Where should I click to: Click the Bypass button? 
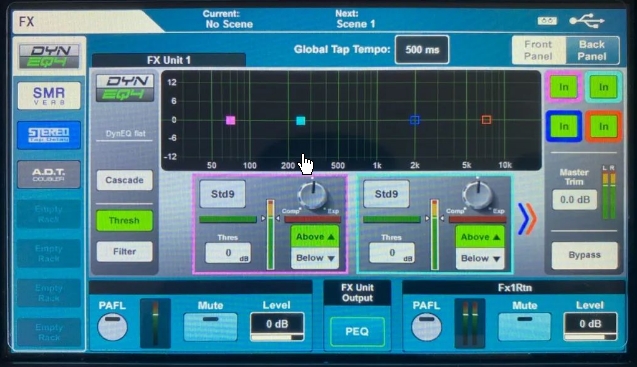point(584,255)
